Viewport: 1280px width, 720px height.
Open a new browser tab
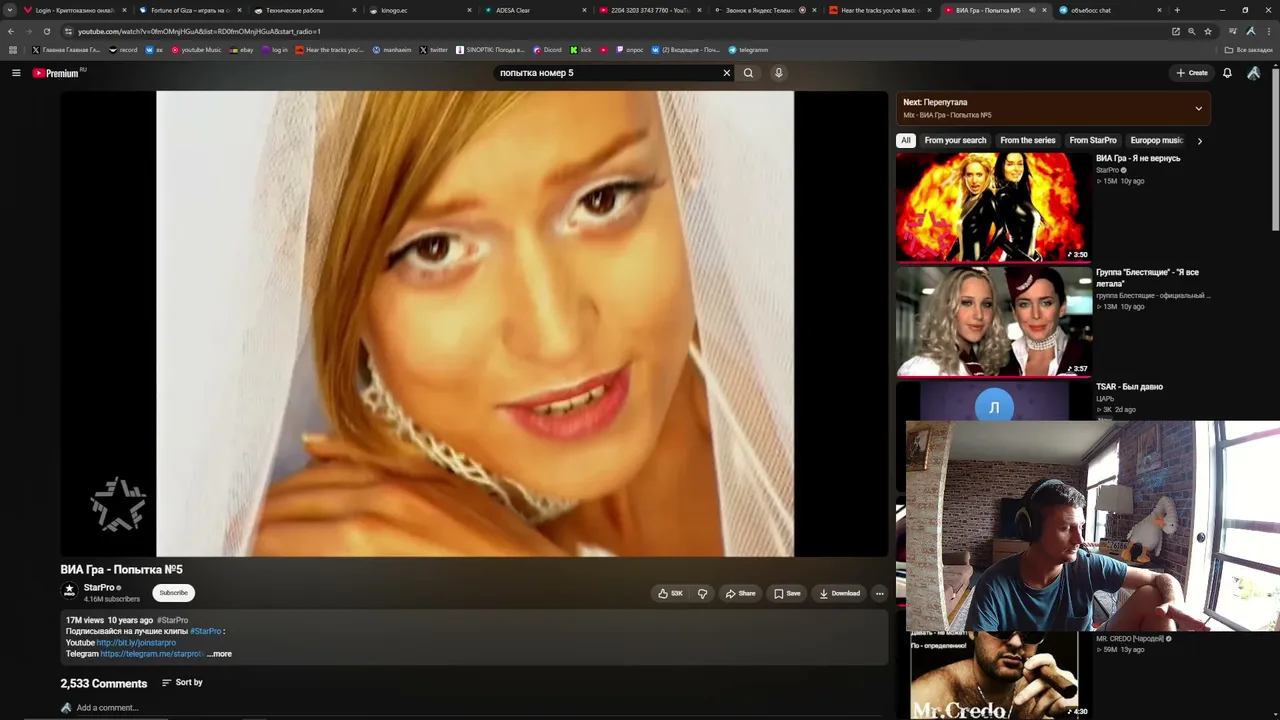[x=1177, y=10]
